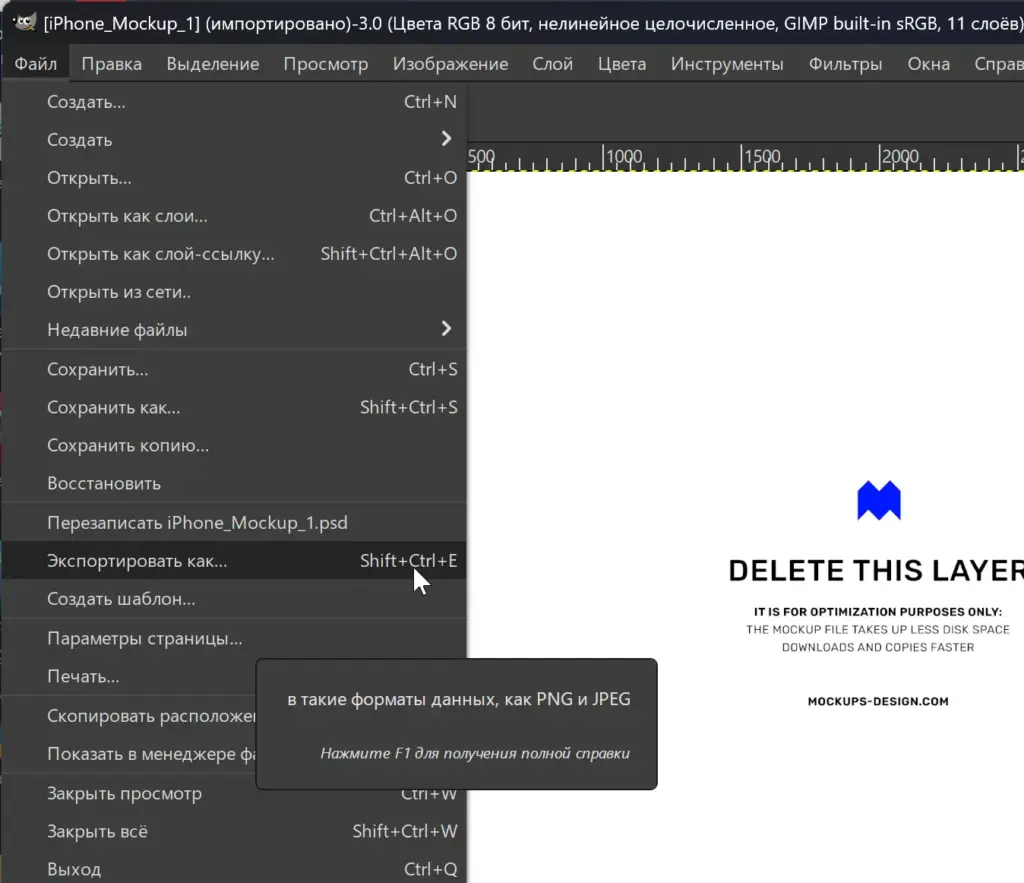The image size is (1024, 883).
Task: Open Параметры страницы... entry
Action: click(234, 638)
